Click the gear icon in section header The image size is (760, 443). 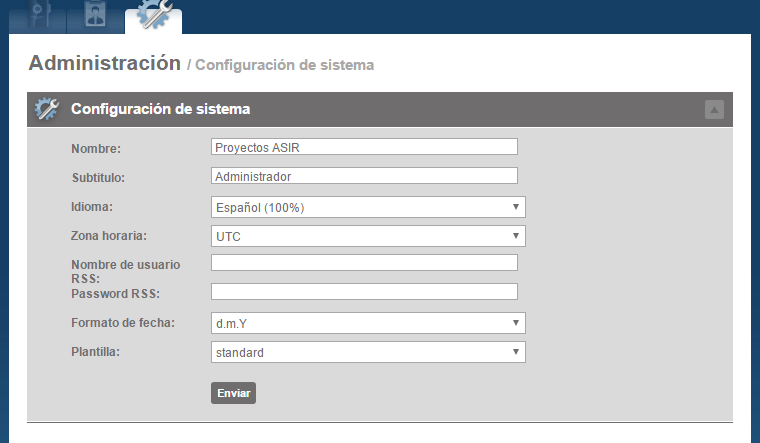(47, 109)
